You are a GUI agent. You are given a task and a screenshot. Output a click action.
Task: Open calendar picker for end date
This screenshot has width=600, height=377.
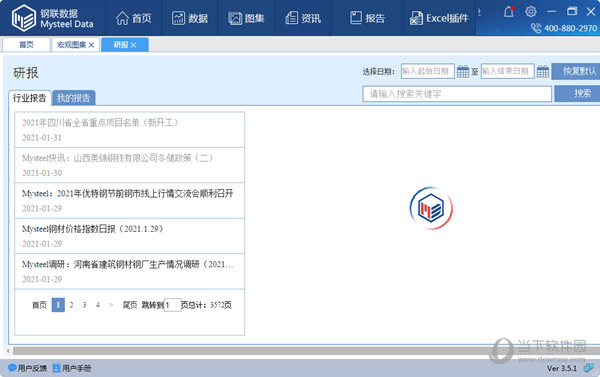point(543,71)
